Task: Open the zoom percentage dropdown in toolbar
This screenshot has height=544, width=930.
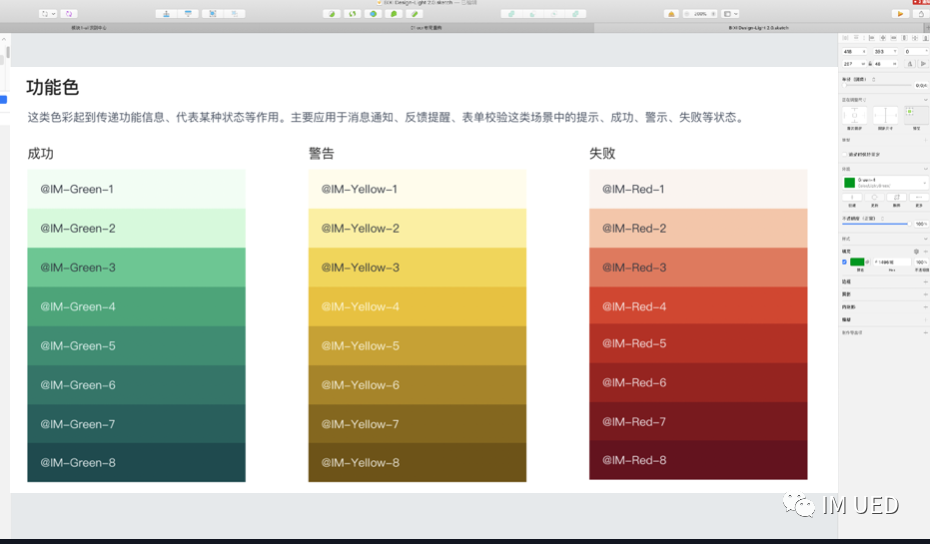Action: pos(702,14)
